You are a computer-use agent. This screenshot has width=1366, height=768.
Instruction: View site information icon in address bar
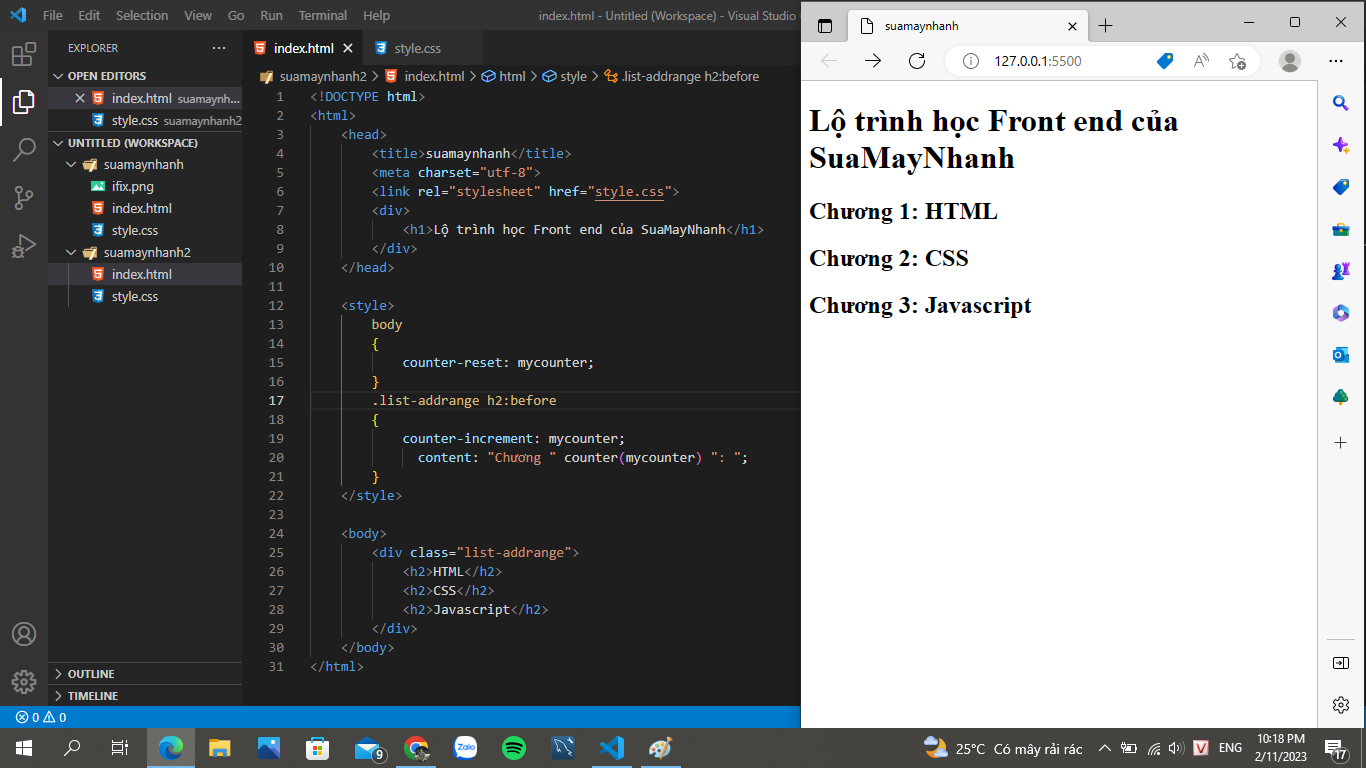click(x=970, y=61)
